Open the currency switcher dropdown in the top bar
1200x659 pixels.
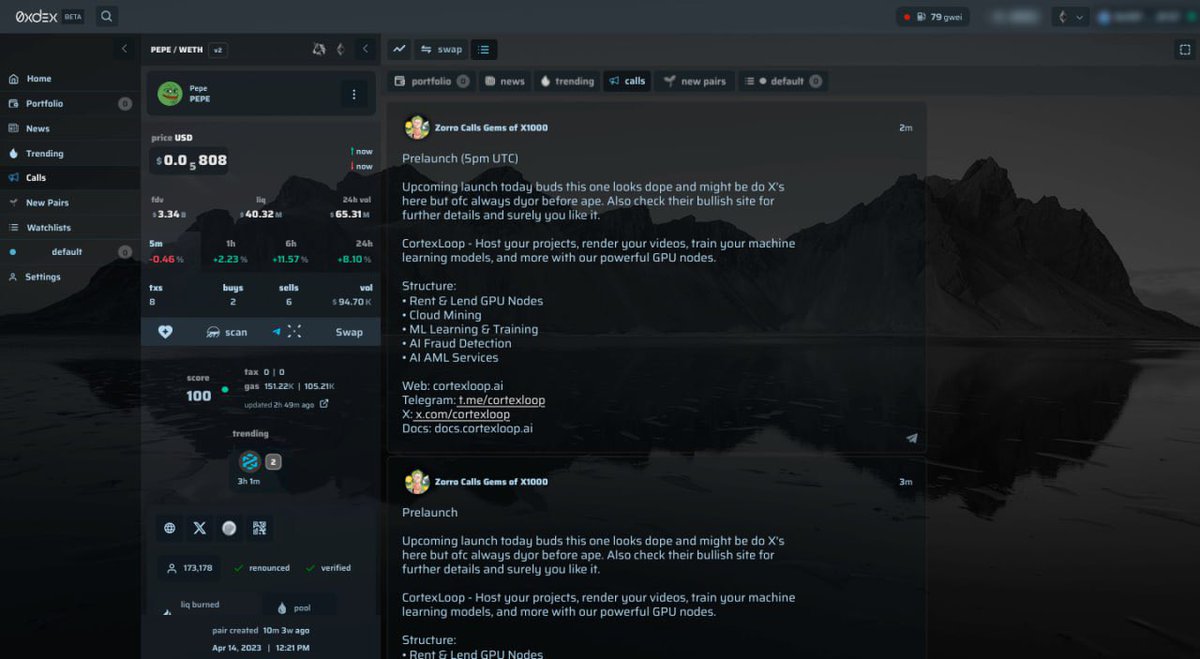pos(1069,16)
